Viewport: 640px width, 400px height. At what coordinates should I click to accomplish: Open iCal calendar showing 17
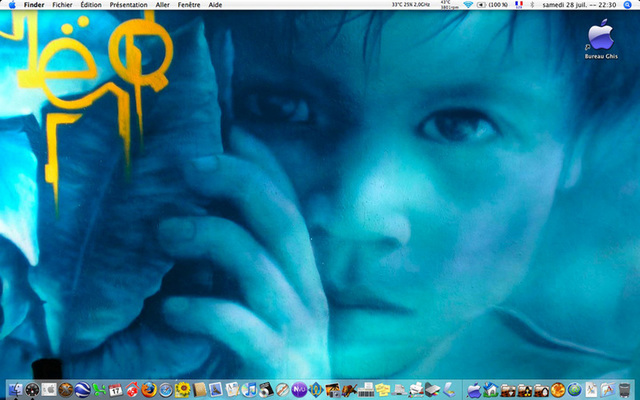(x=116, y=390)
